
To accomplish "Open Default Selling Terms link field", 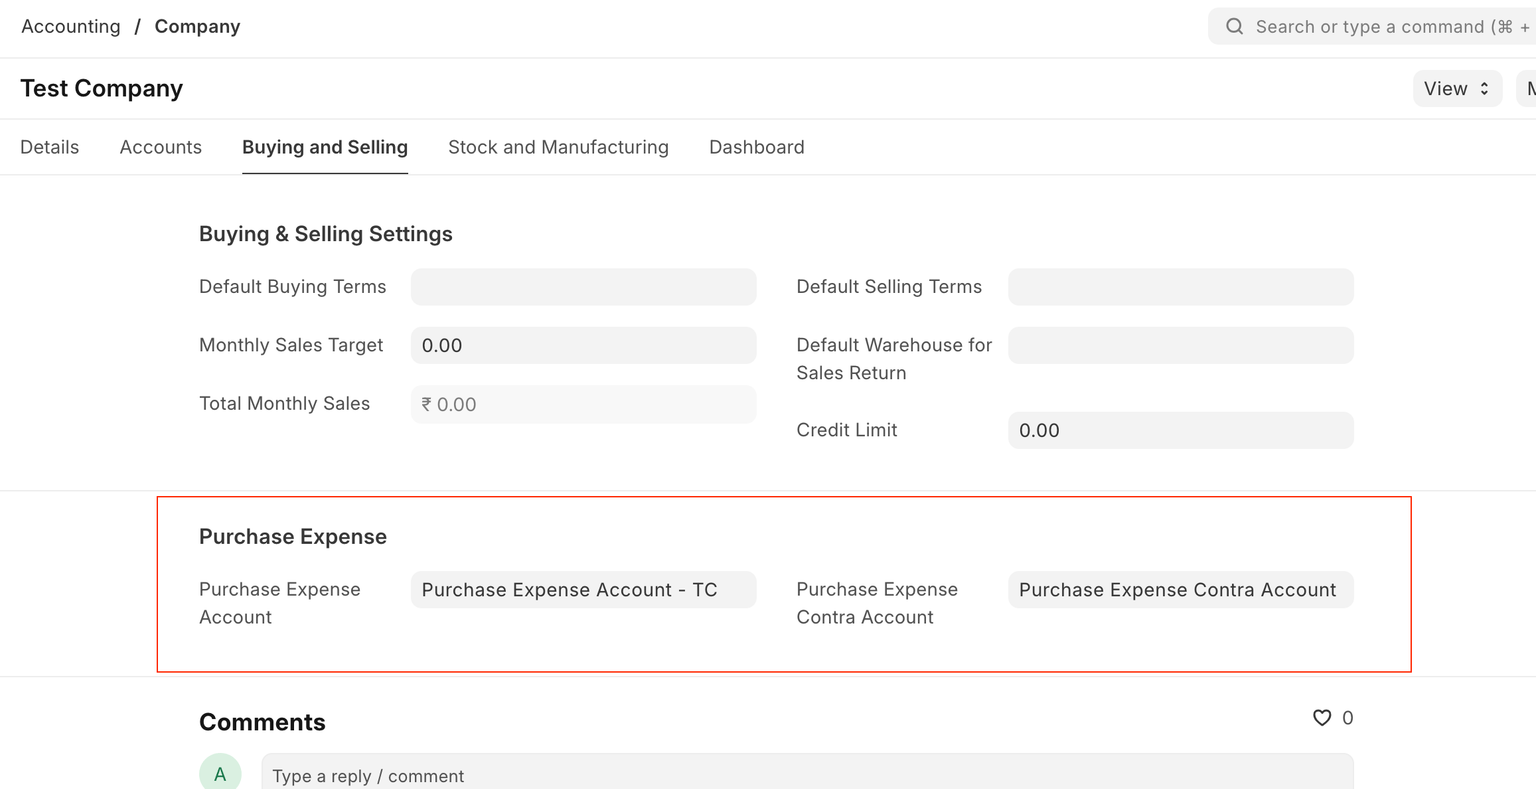I will [x=1180, y=287].
